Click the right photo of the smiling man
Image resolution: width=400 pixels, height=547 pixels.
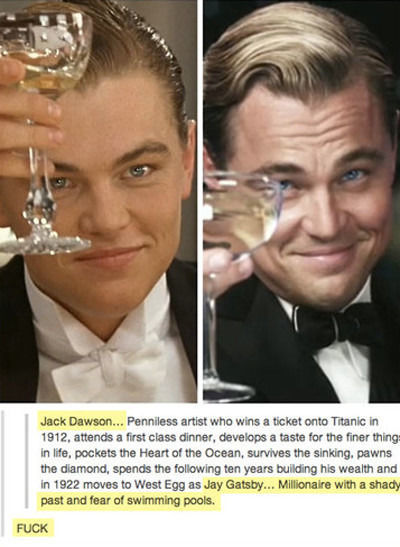pos(302,201)
